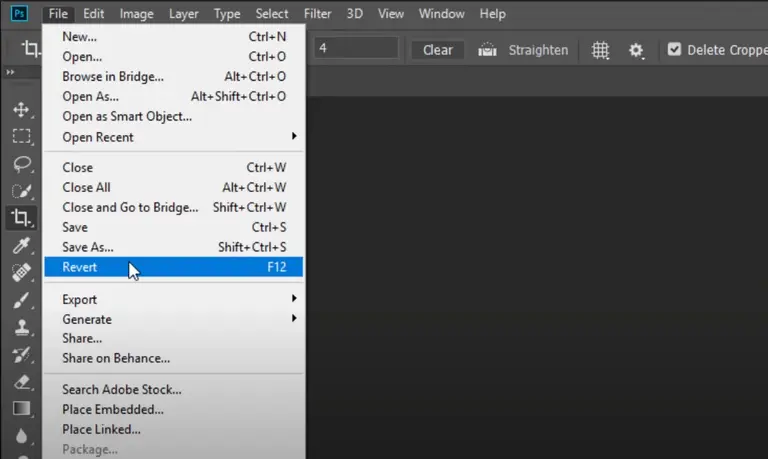
Task: Open the View menu
Action: pos(390,14)
